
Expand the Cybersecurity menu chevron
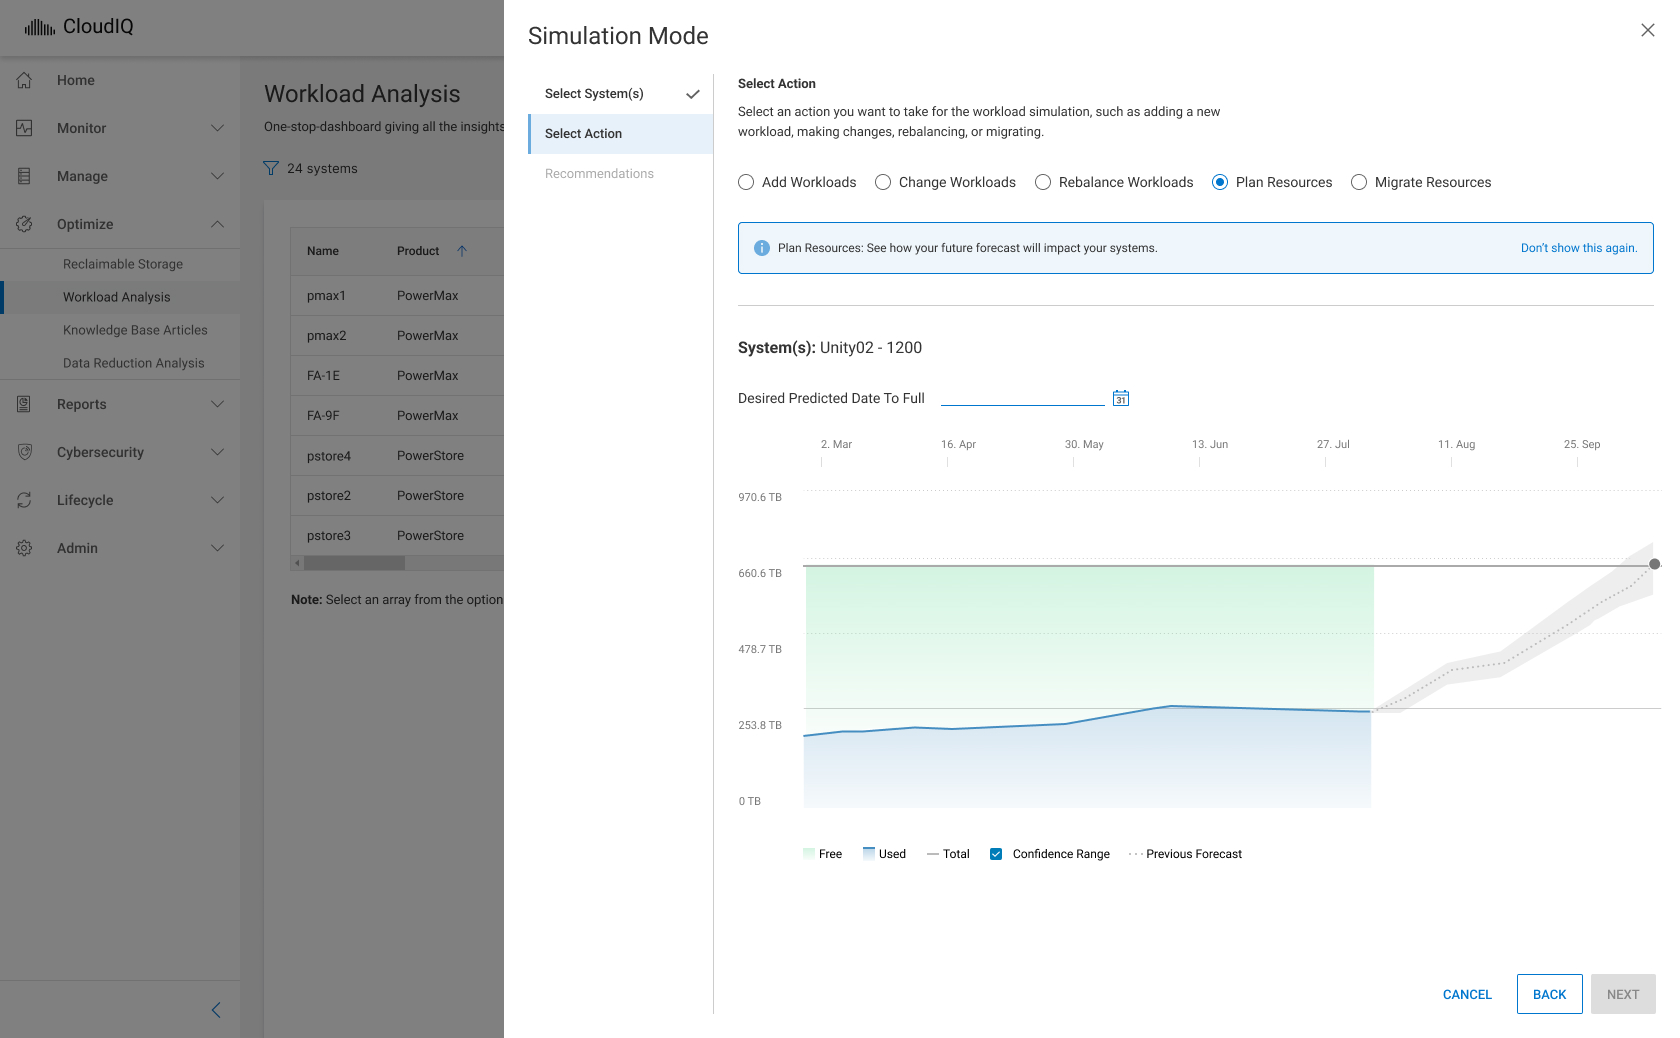[217, 452]
